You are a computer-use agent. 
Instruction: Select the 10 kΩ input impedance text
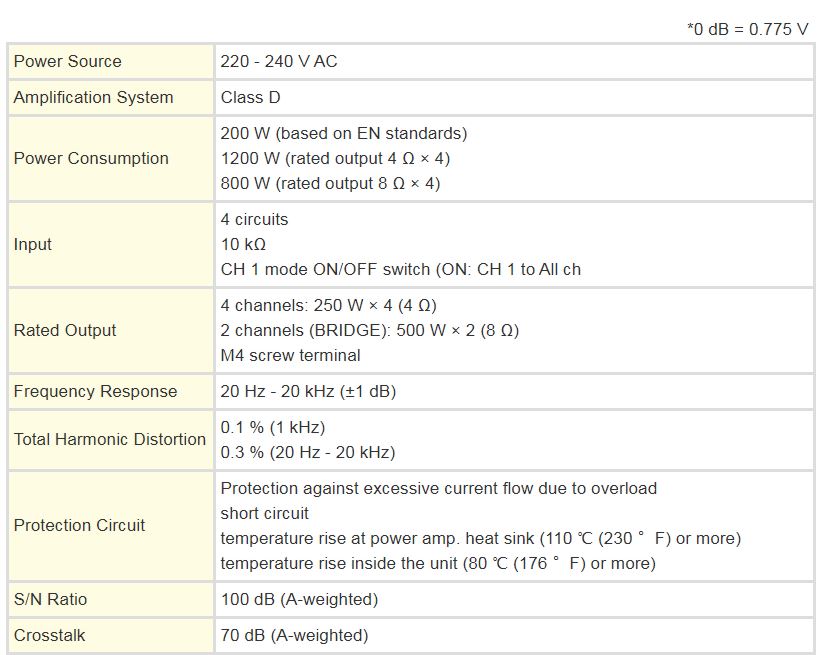click(243, 244)
